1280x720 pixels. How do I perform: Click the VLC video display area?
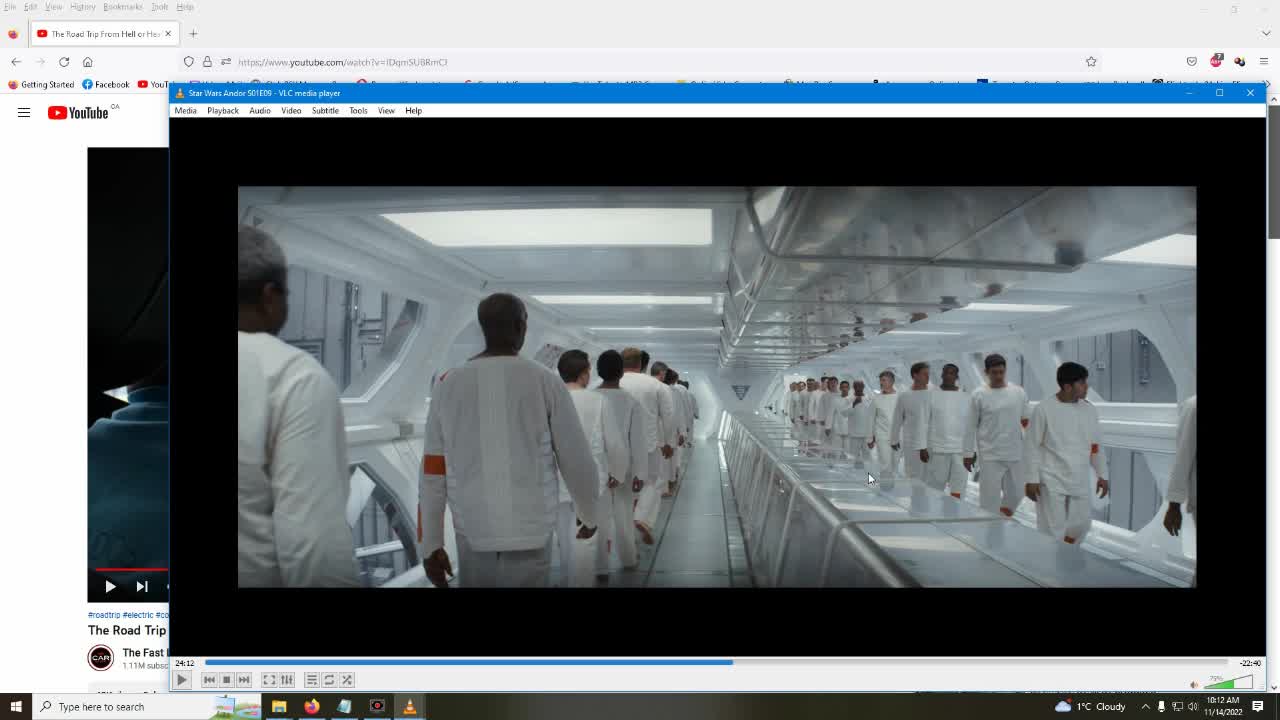click(716, 387)
